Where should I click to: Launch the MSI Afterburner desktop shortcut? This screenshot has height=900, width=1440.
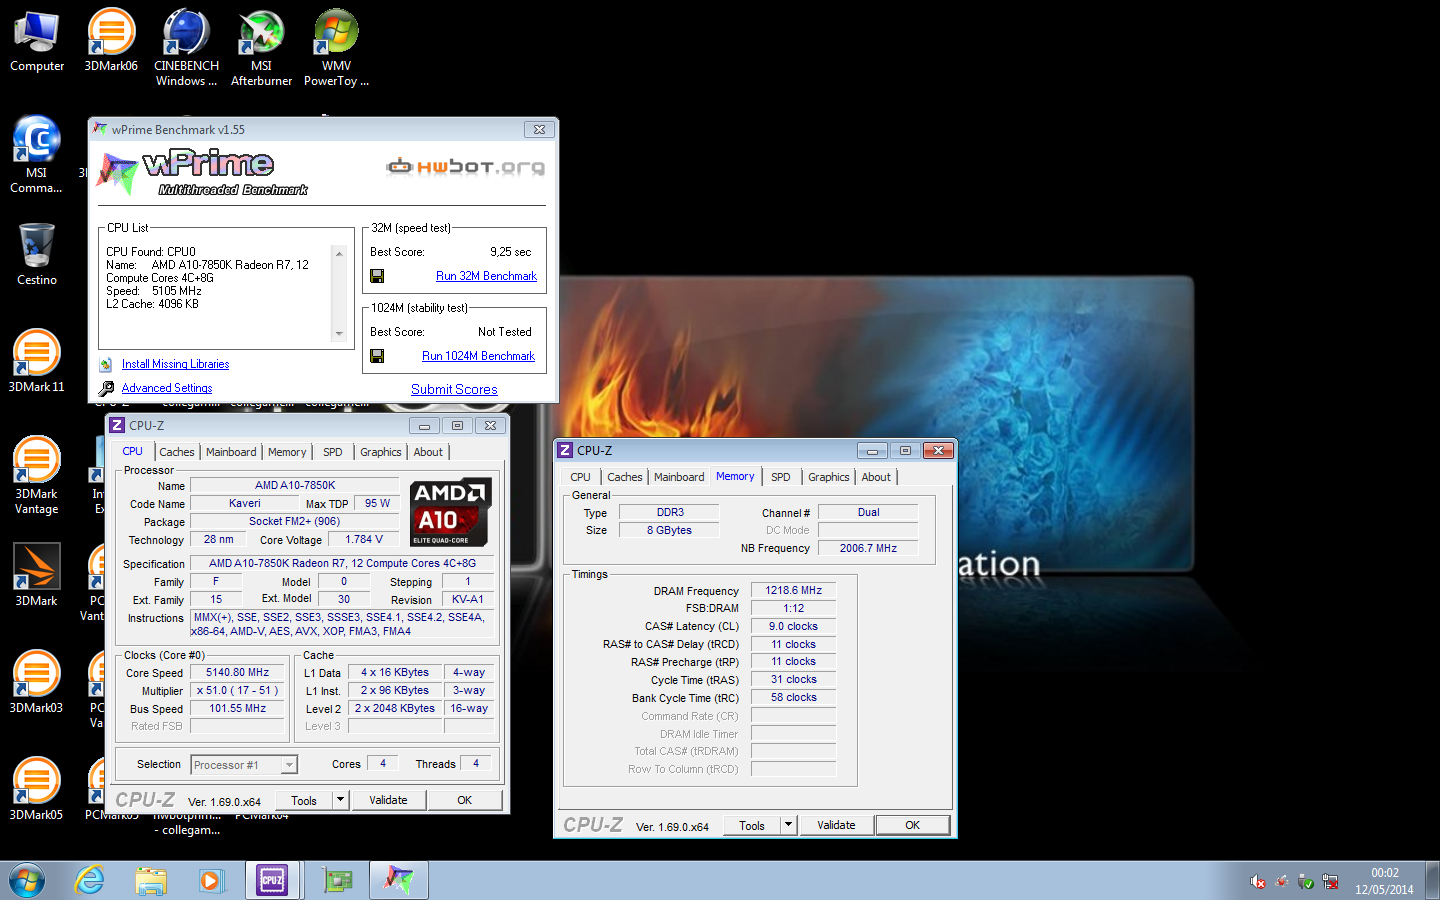tap(261, 47)
